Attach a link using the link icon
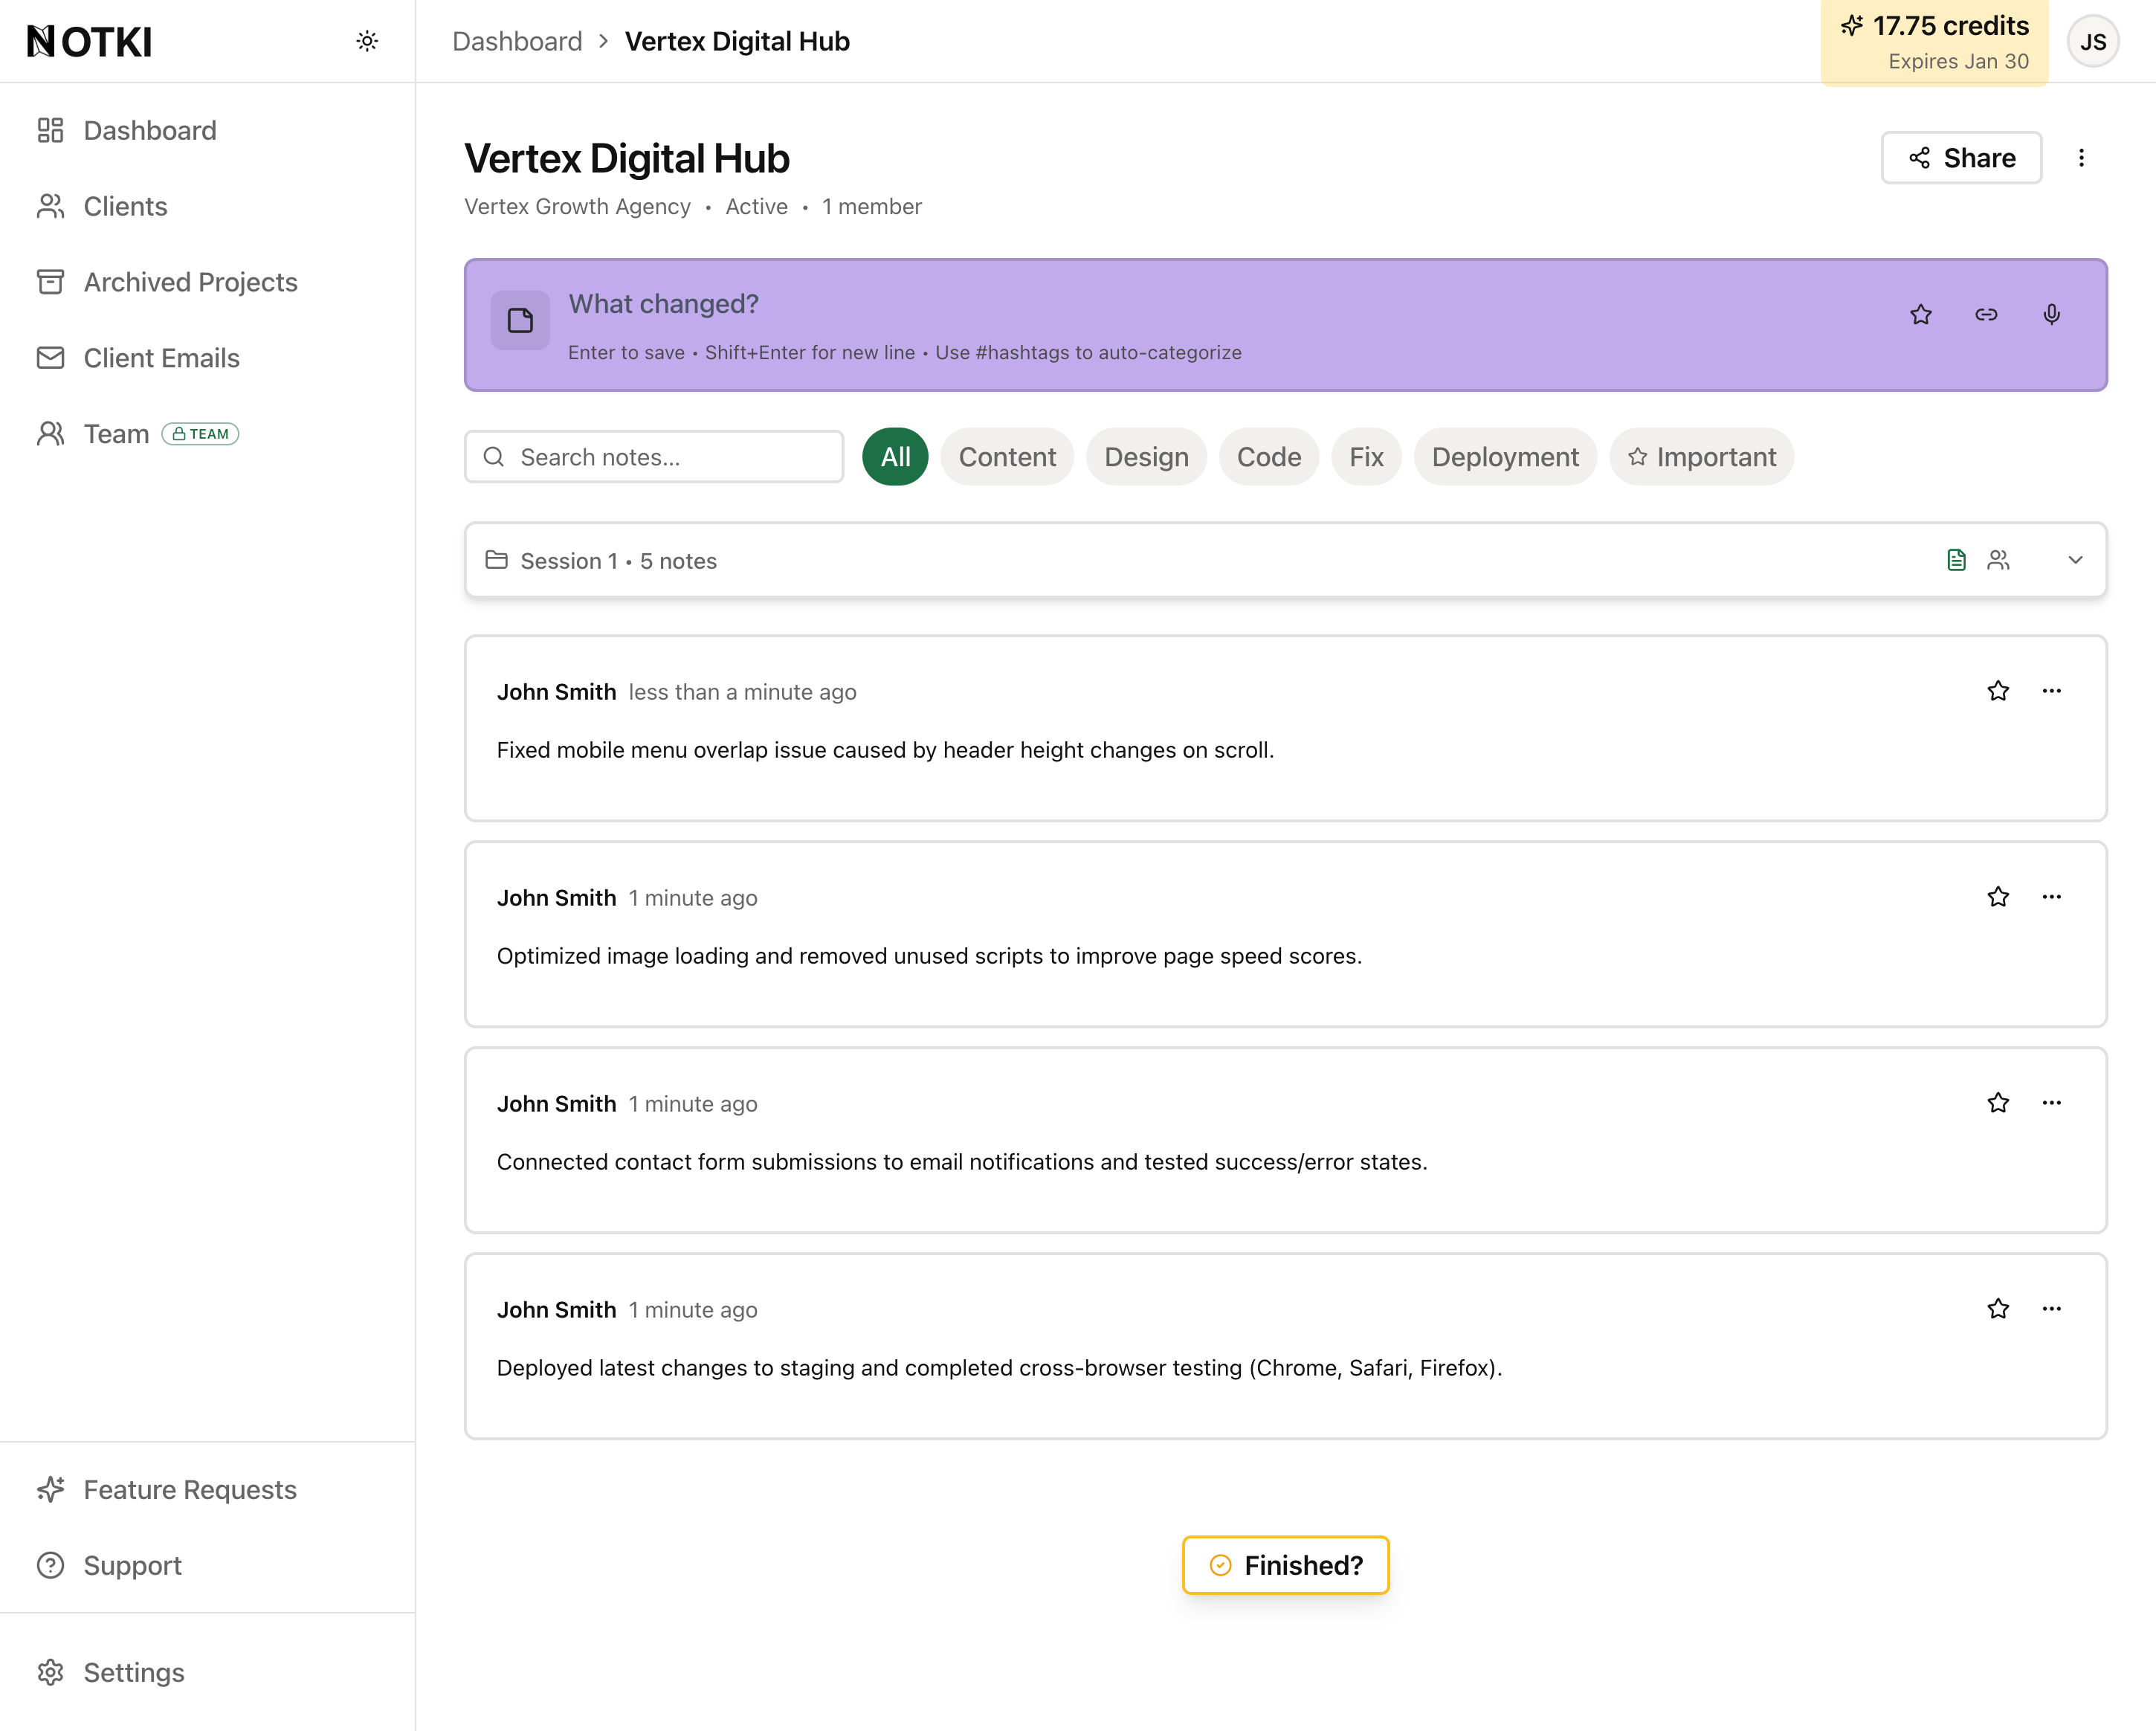Image resolution: width=2156 pixels, height=1731 pixels. coord(1986,314)
